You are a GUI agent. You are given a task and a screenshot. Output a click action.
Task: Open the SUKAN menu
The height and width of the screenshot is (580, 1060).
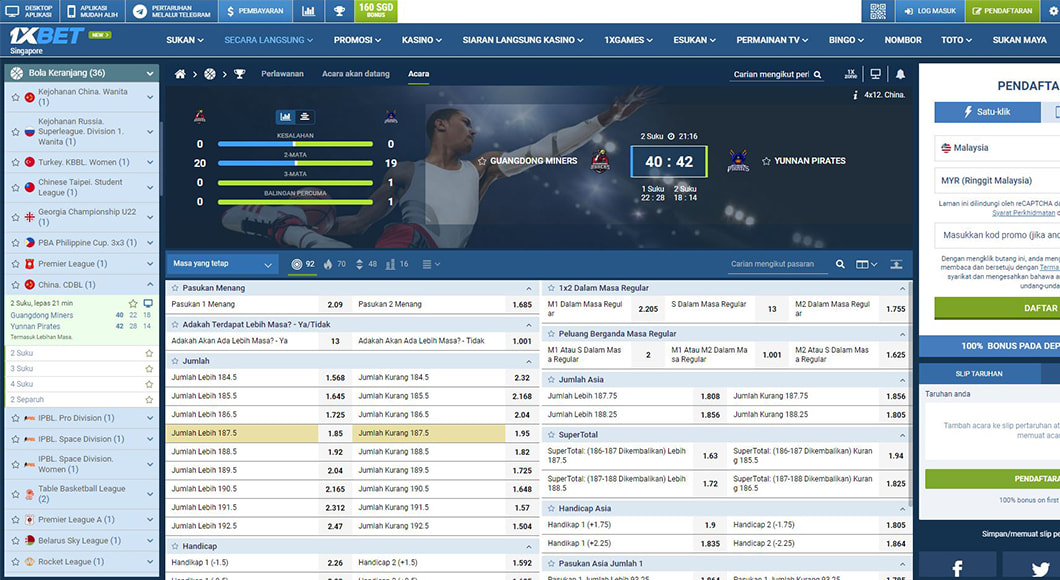click(185, 40)
